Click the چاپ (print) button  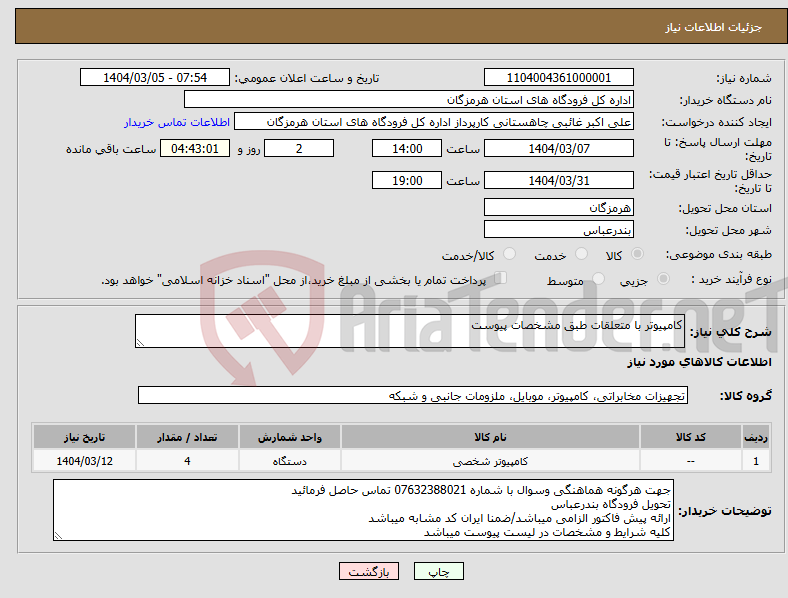pos(438,571)
